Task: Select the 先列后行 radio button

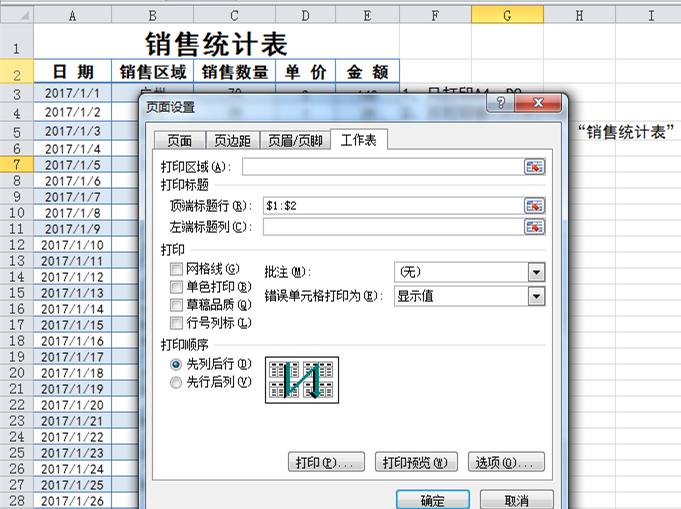Action: [x=175, y=364]
